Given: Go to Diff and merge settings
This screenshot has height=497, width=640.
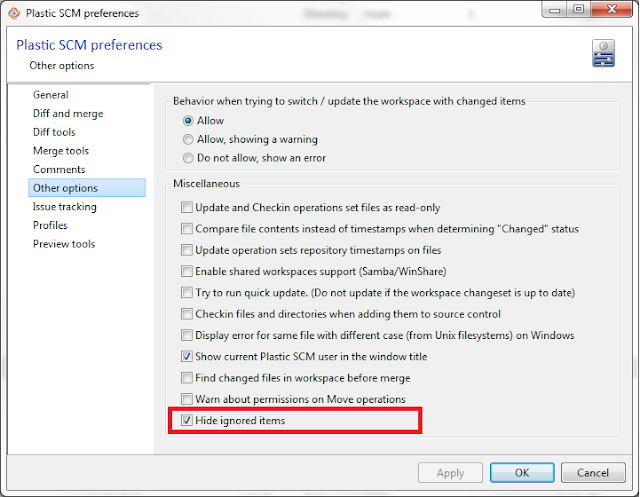Looking at the screenshot, I should coord(68,113).
